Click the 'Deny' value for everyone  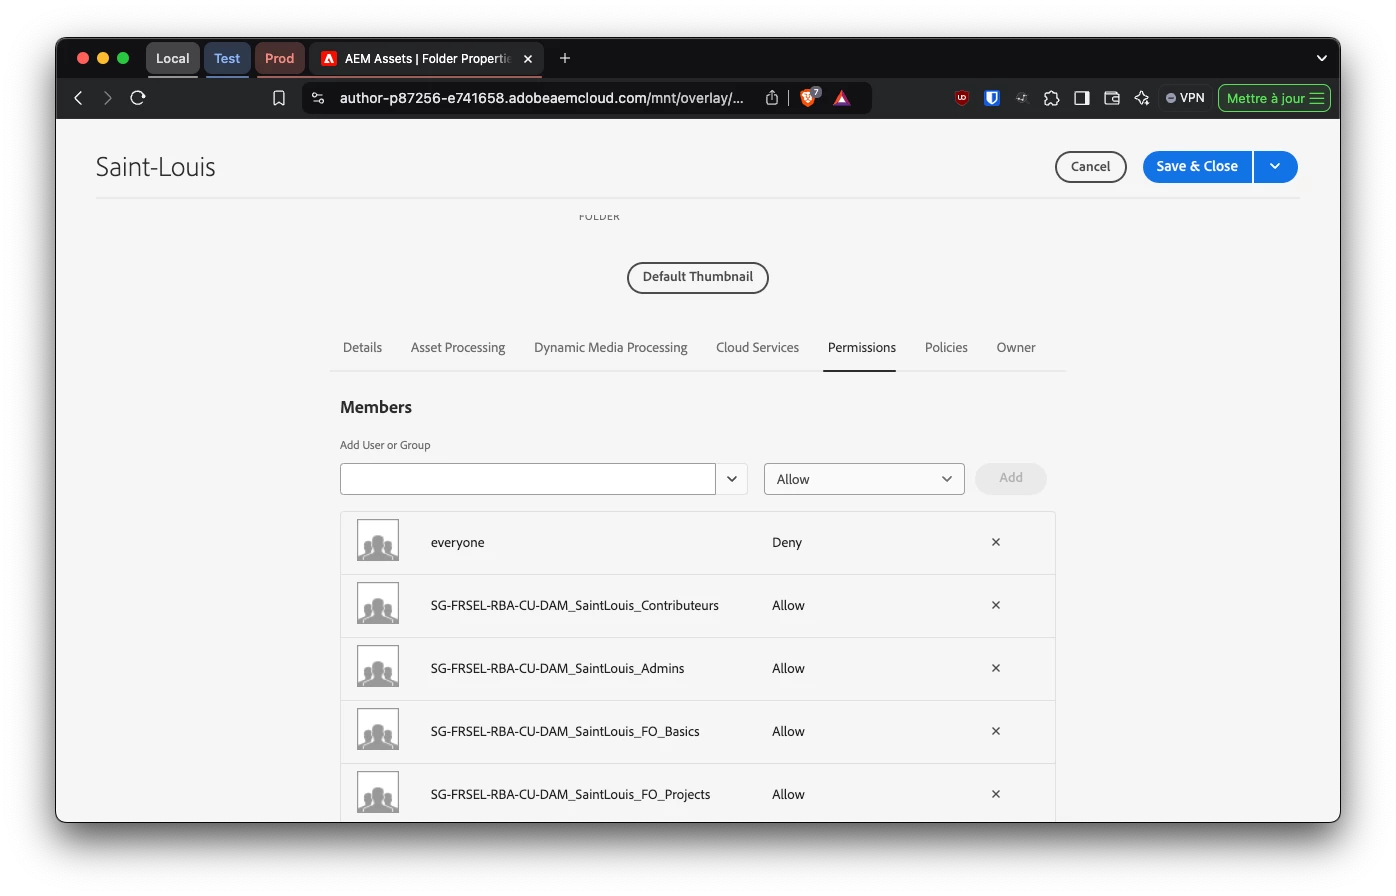pyautogui.click(x=787, y=543)
